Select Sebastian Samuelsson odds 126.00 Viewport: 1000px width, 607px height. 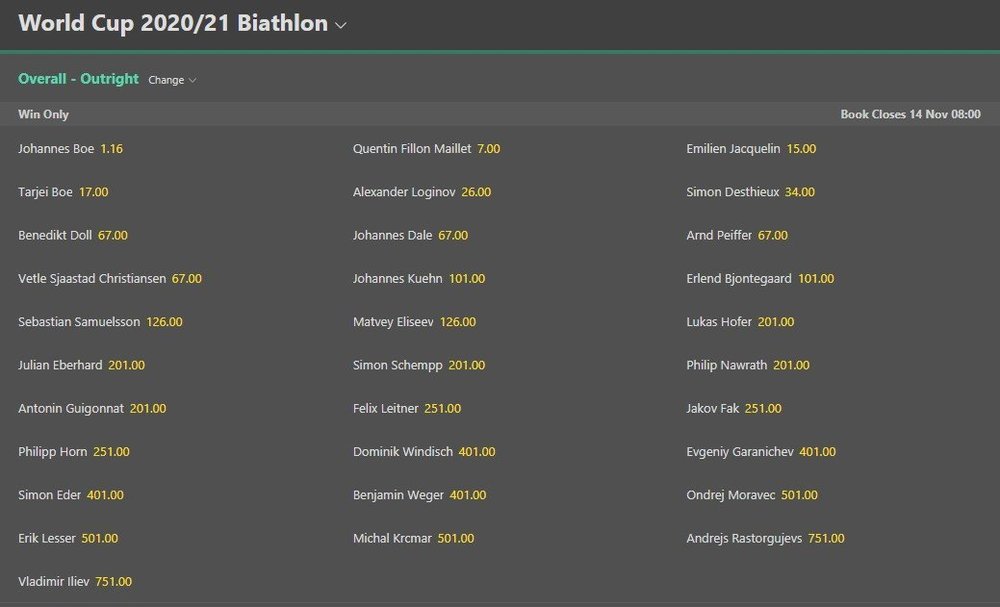tap(164, 322)
